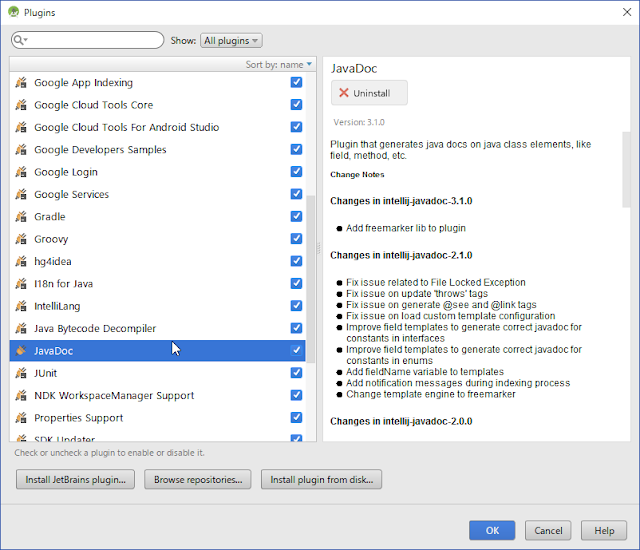640x550 pixels.
Task: Click the Gradle plugin icon
Action: point(21,217)
